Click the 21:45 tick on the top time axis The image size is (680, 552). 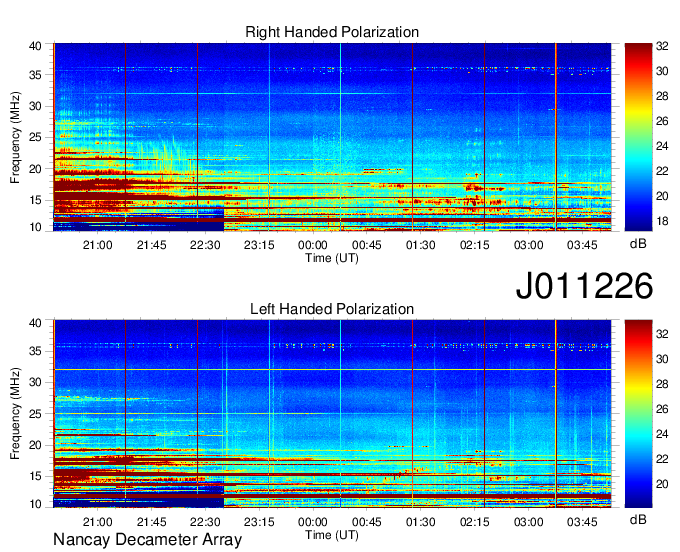pyautogui.click(x=151, y=245)
